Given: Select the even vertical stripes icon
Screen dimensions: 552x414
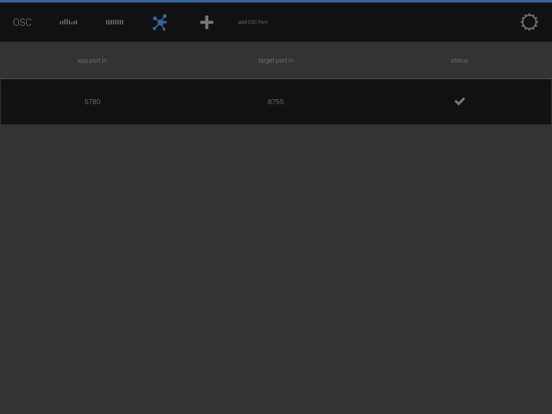Looking at the screenshot, I should (x=114, y=22).
